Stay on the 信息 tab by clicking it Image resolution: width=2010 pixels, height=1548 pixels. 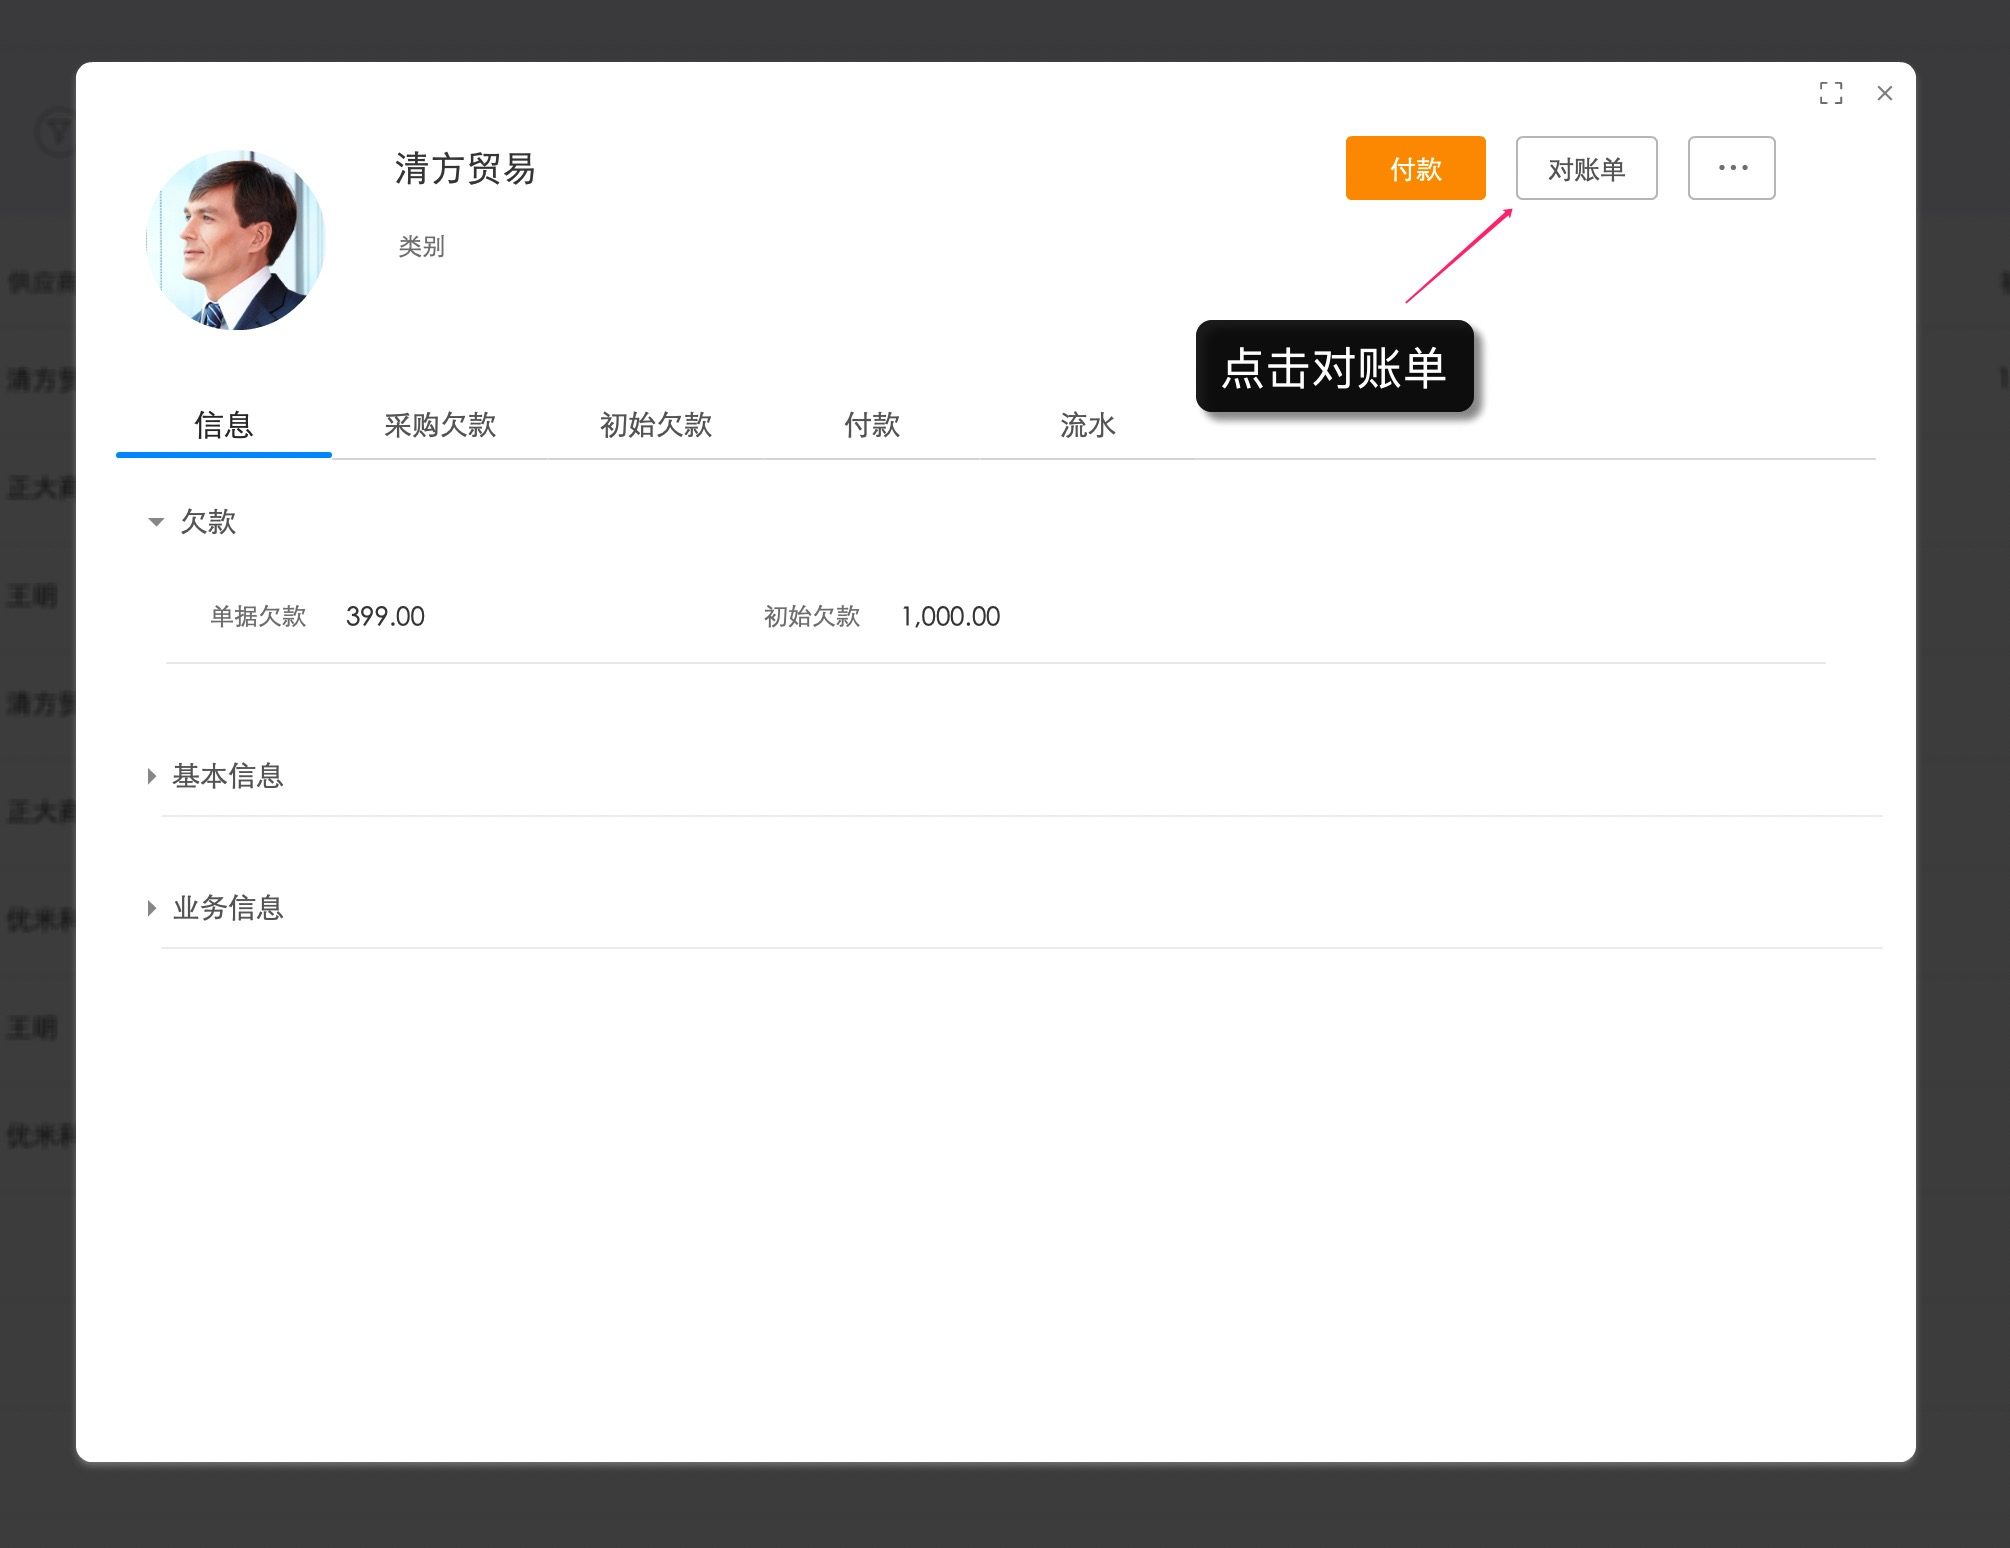(x=223, y=425)
